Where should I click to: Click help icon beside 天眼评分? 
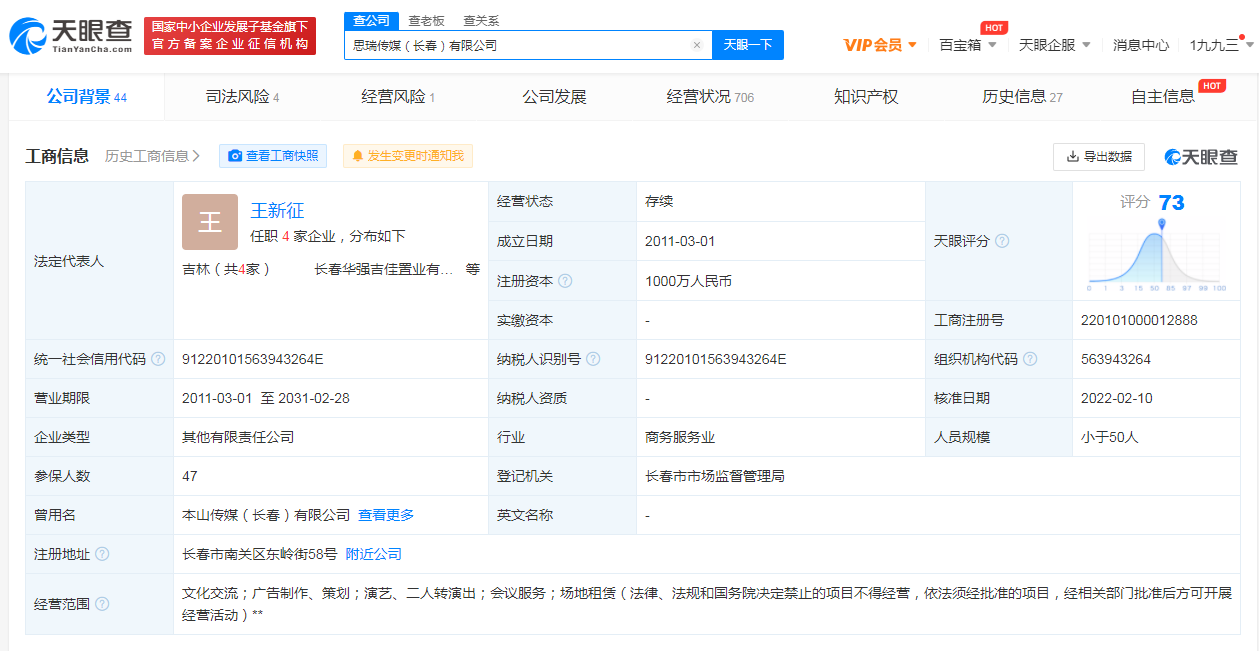1002,241
